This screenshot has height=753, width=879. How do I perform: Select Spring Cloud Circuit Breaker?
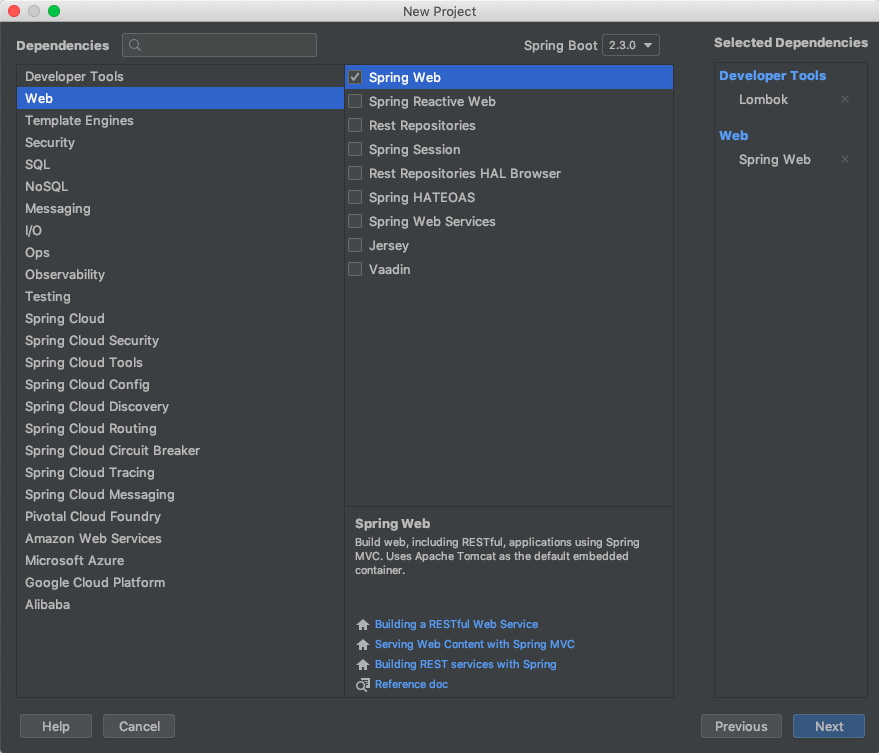pyautogui.click(x=180, y=450)
